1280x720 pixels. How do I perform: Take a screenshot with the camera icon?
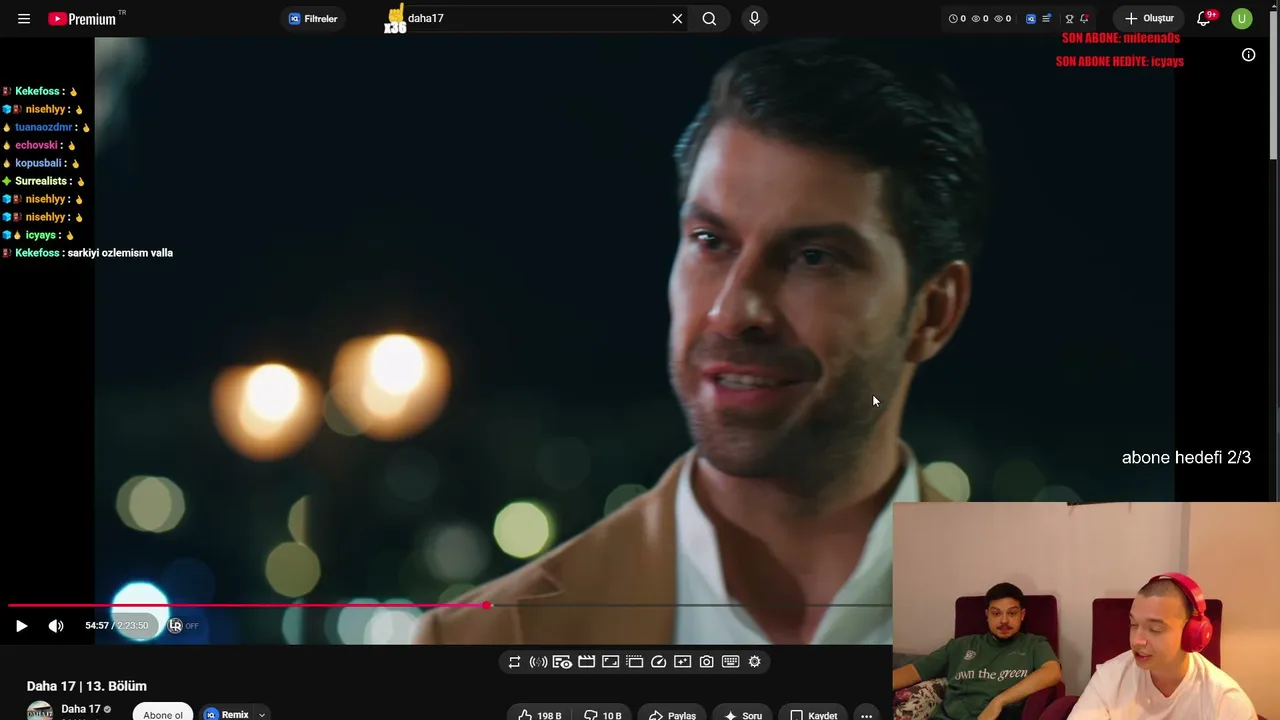pos(706,662)
